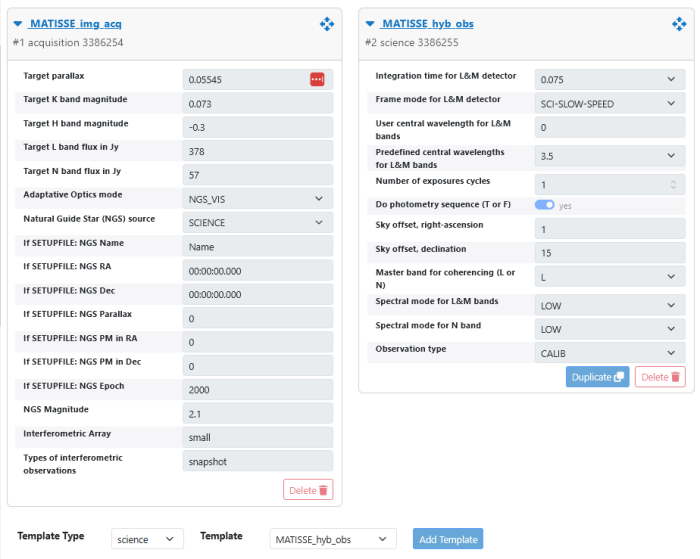Adjust Number of exposures cycles stepper
This screenshot has height=559, width=700.
pos(673,185)
